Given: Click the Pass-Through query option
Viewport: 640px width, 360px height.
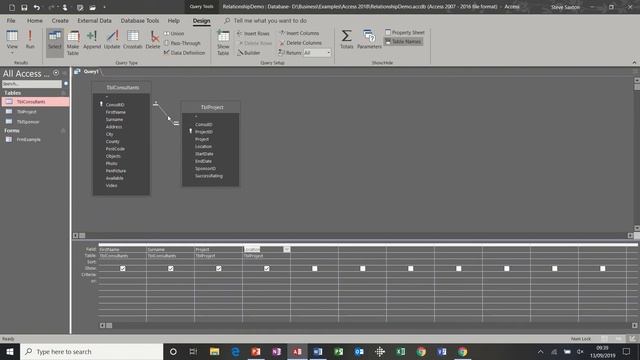Looking at the screenshot, I should coord(182,43).
